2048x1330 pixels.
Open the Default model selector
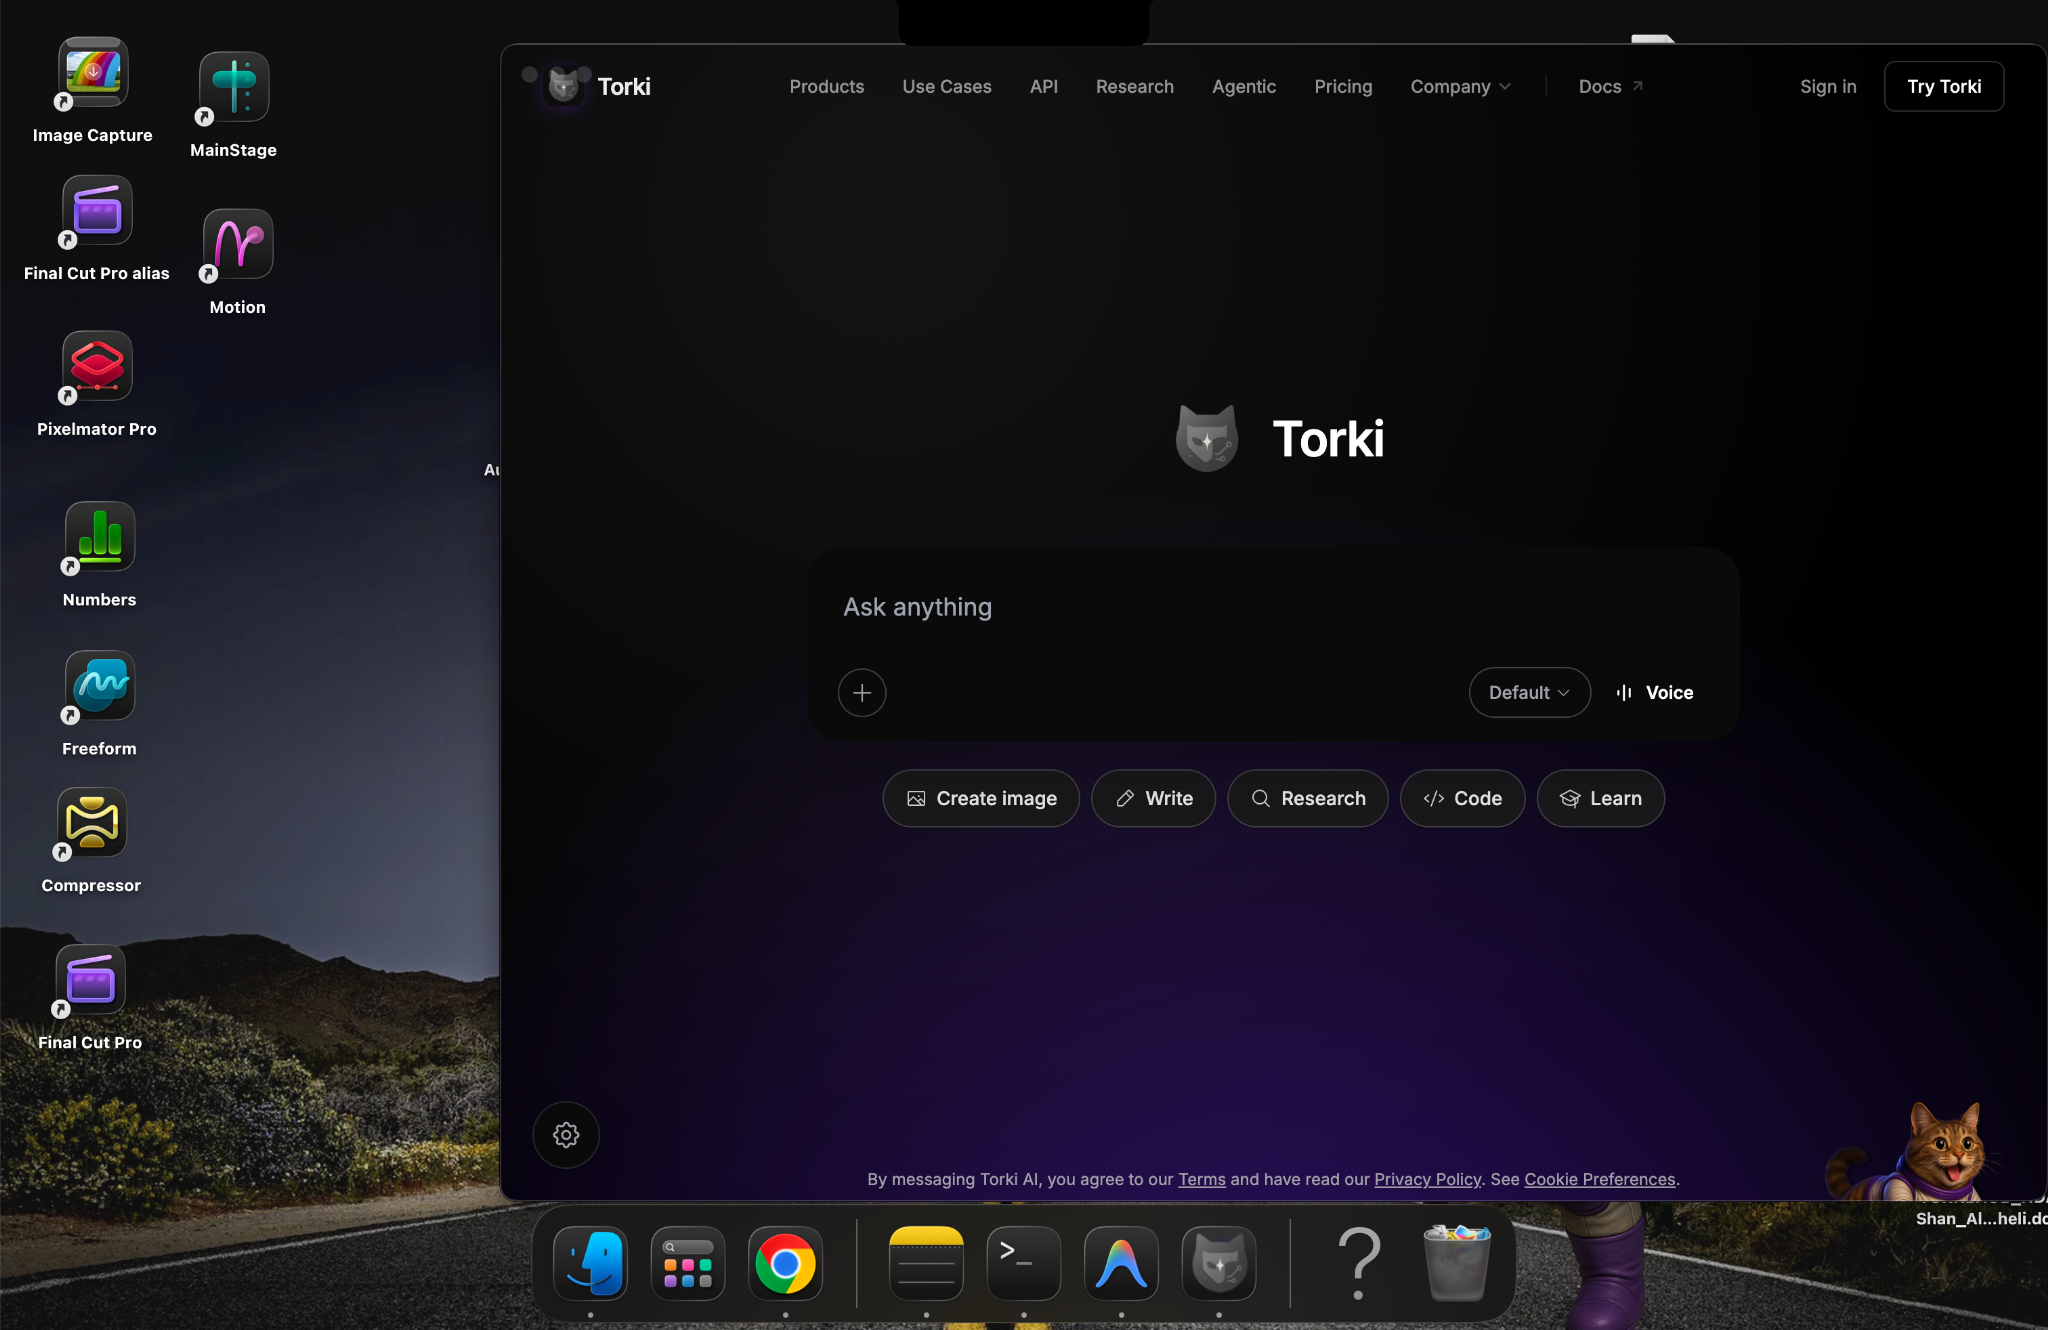pyautogui.click(x=1528, y=692)
